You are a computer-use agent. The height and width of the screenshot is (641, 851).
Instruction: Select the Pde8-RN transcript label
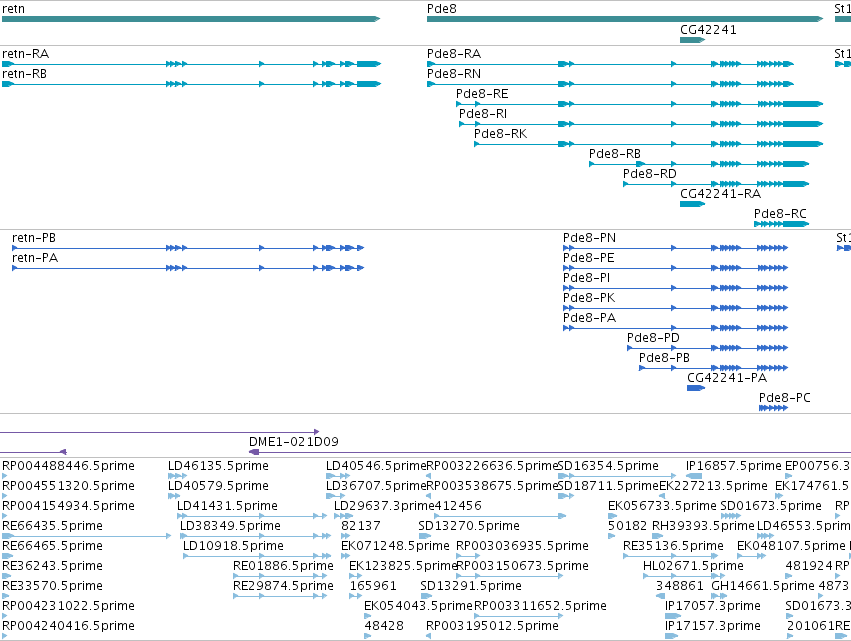tap(454, 74)
